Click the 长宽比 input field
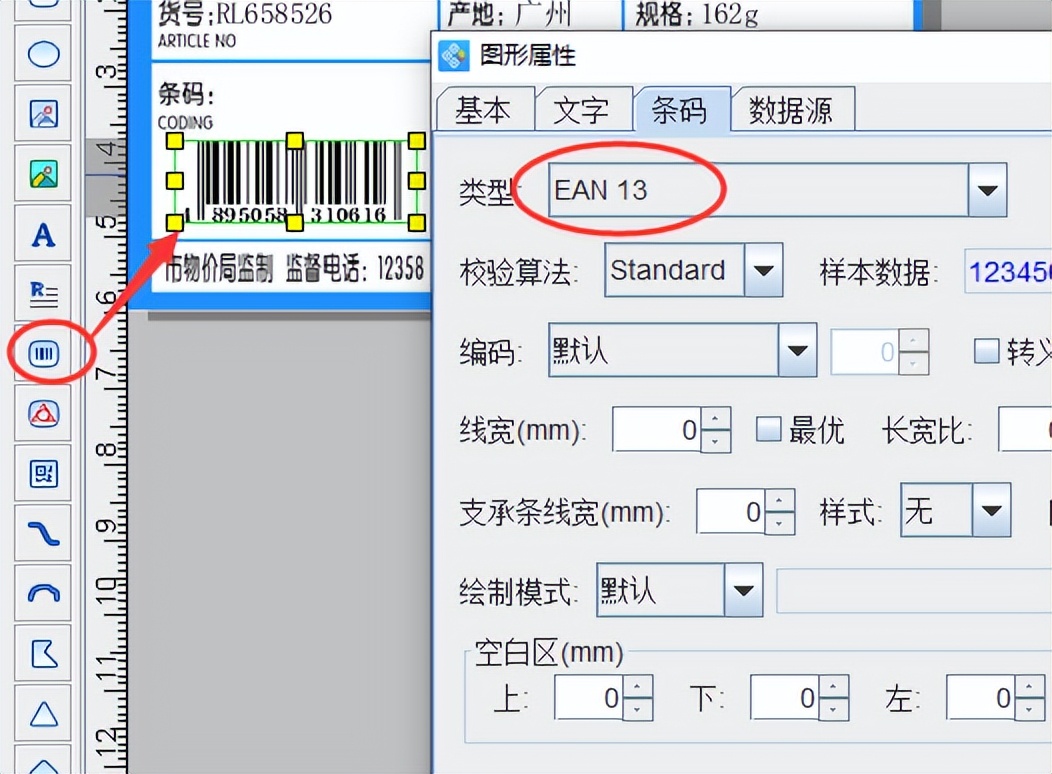The image size is (1052, 774). coord(1025,429)
